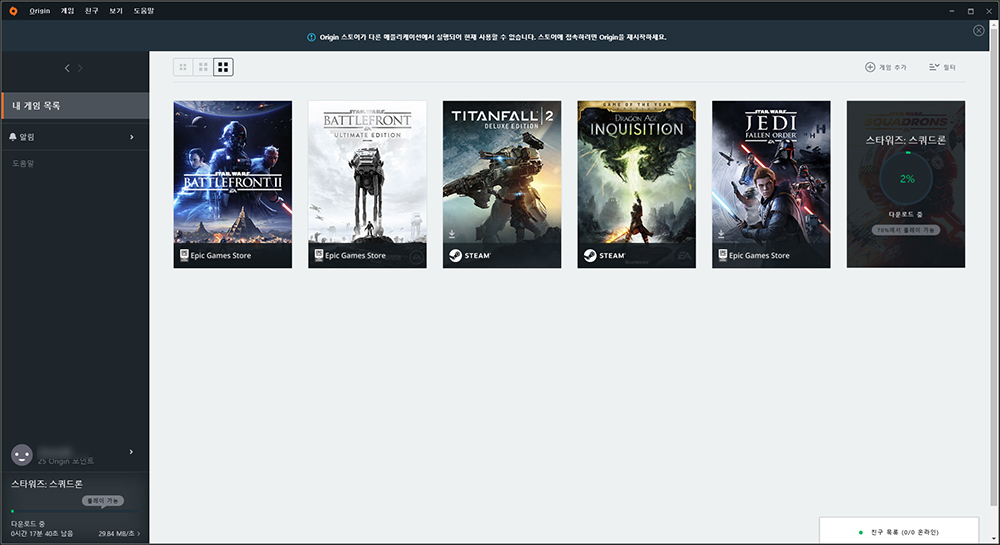The width and height of the screenshot is (1000, 545).
Task: Click download arrow icon on Titanfall 2
Action: tap(452, 235)
